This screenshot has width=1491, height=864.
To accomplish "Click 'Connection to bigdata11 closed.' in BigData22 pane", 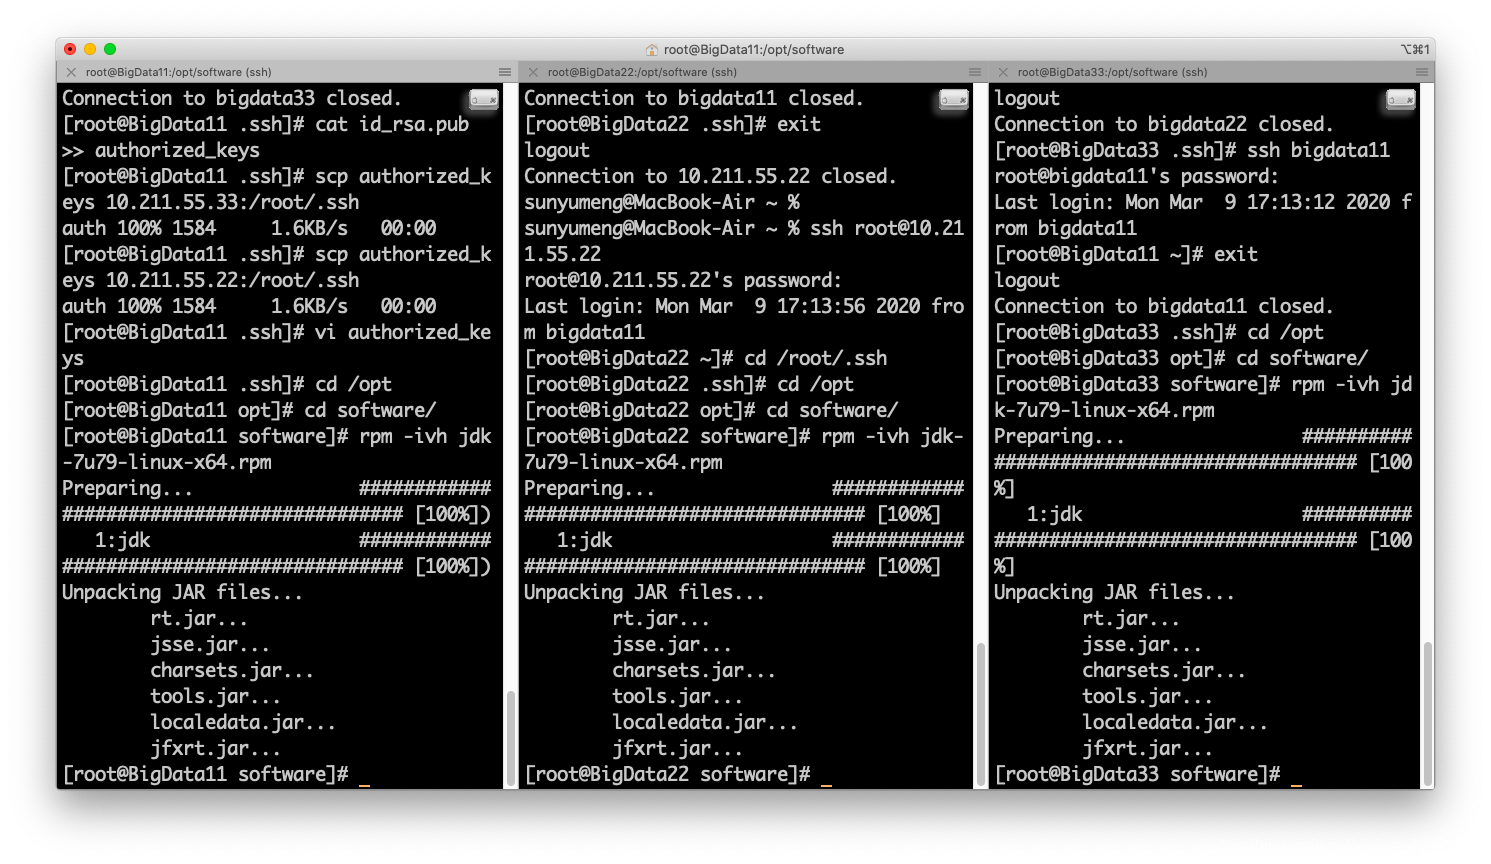I will [x=694, y=98].
